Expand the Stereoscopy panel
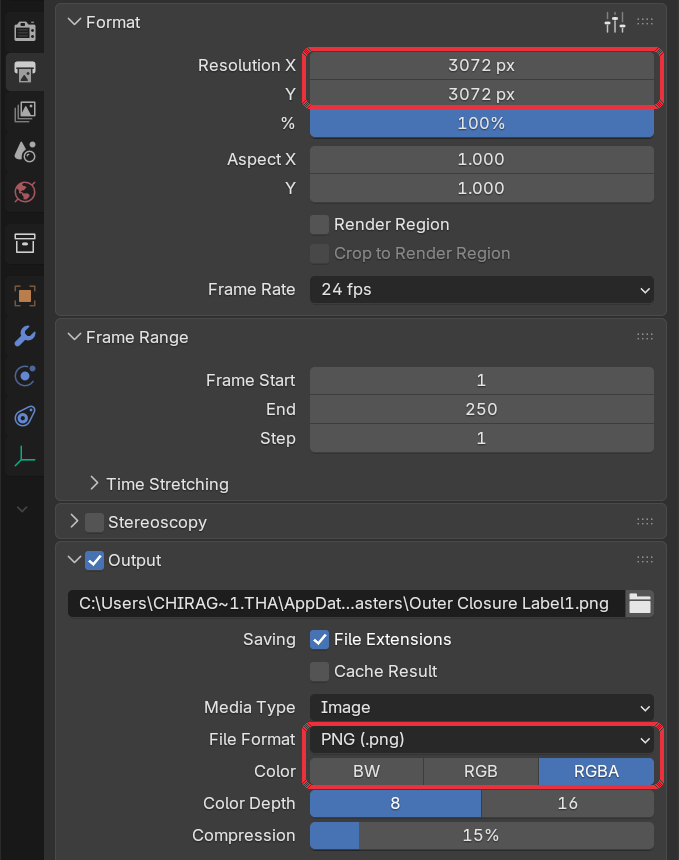The height and width of the screenshot is (860, 679). coord(74,522)
